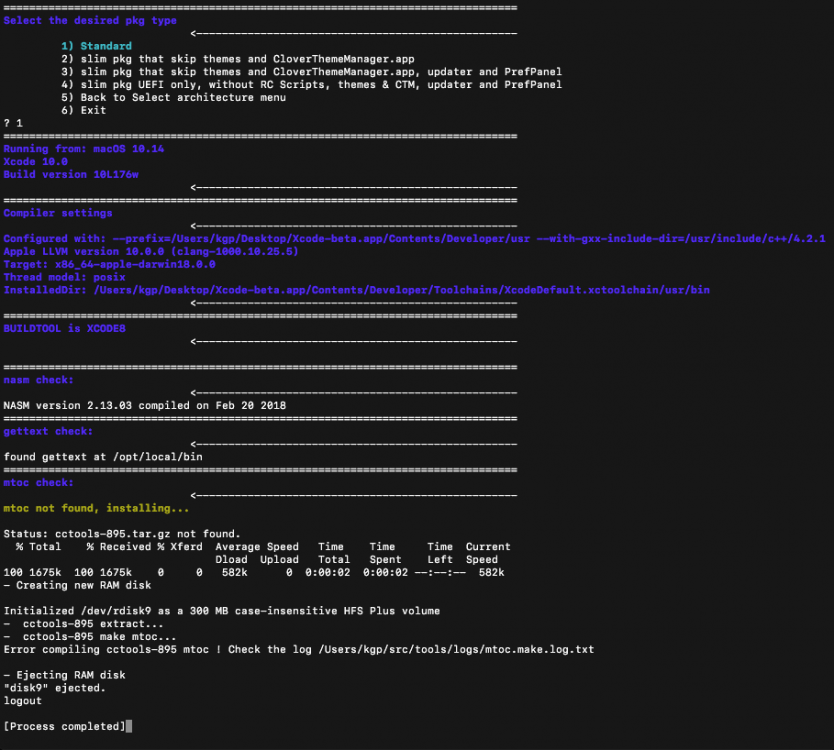Click option 2 slim pkg skip themes line
This screenshot has width=834, height=750.
(238, 59)
